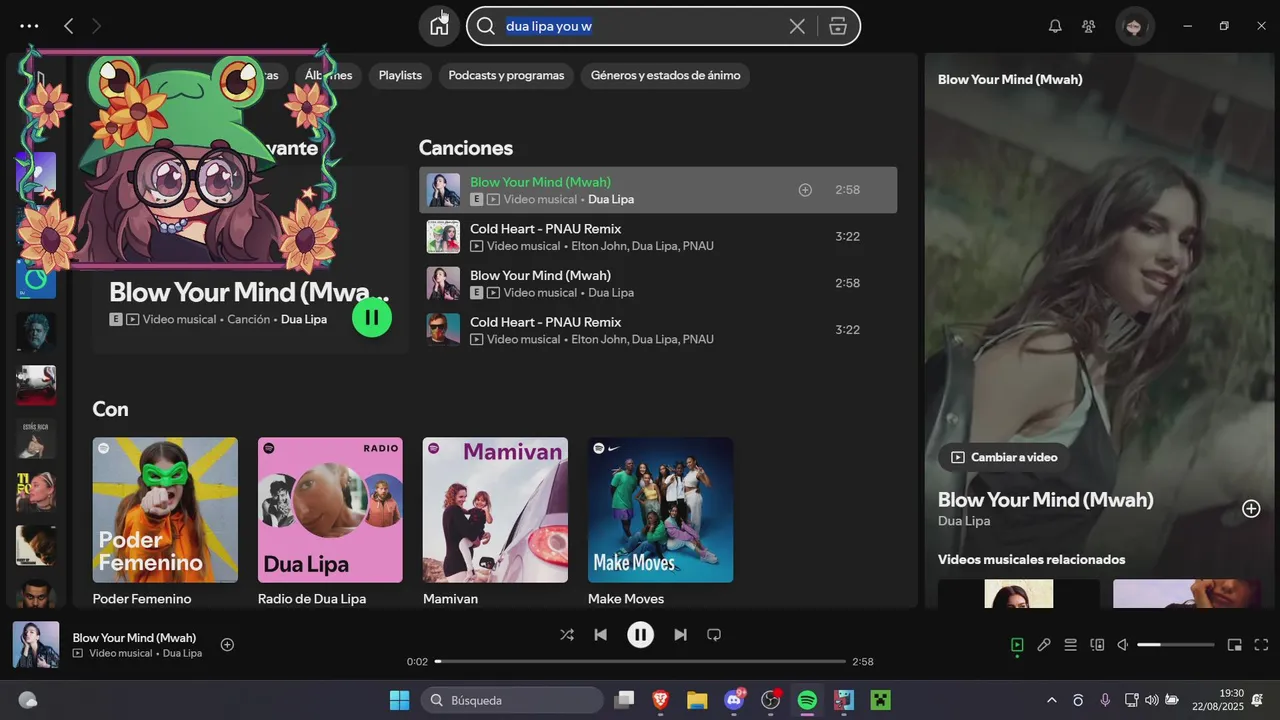Open the Minecraft taskbar icon

[880, 700]
